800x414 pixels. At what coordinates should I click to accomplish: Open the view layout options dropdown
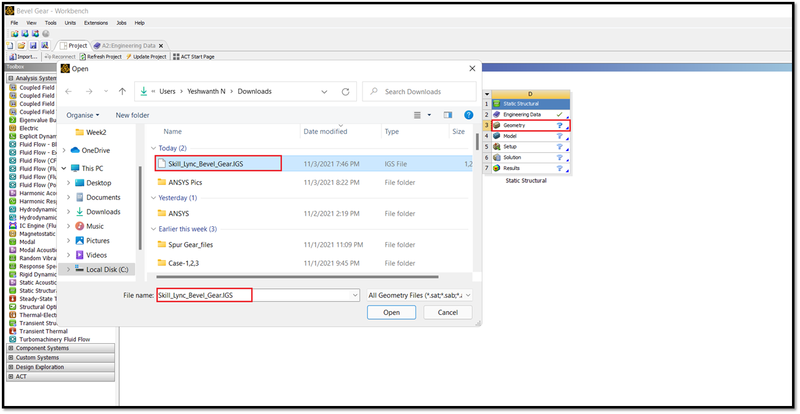click(430, 115)
